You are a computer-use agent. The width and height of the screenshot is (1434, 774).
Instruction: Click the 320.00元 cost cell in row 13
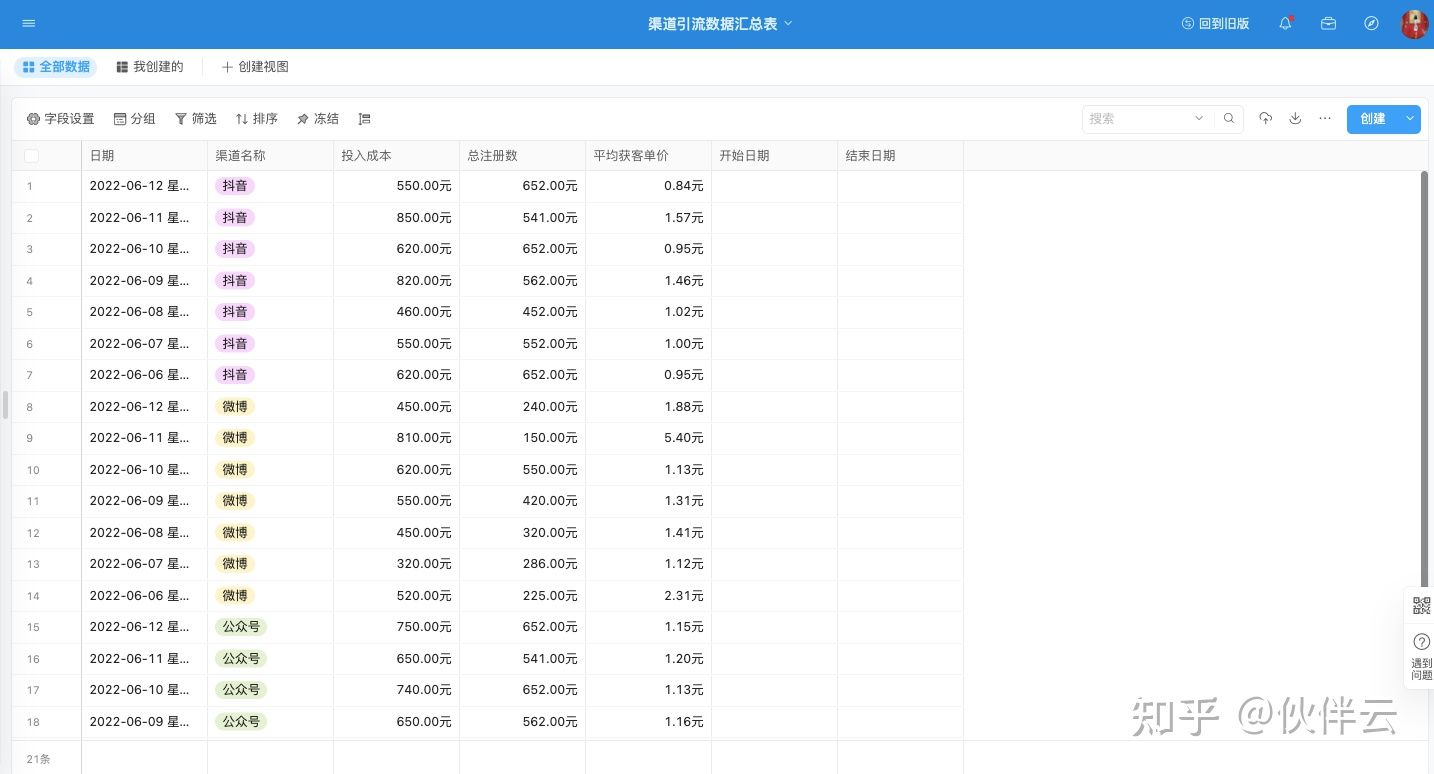(x=396, y=564)
